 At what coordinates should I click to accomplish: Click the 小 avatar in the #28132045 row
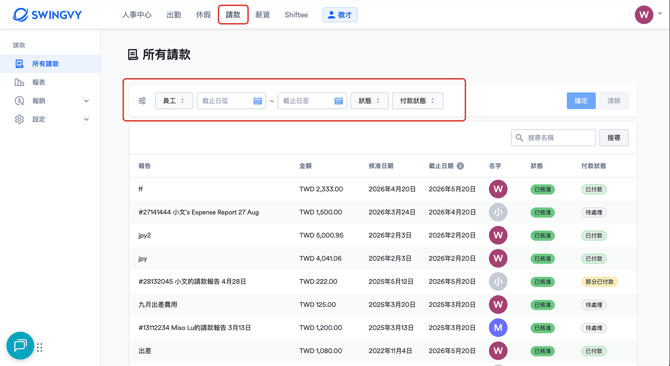pos(498,281)
